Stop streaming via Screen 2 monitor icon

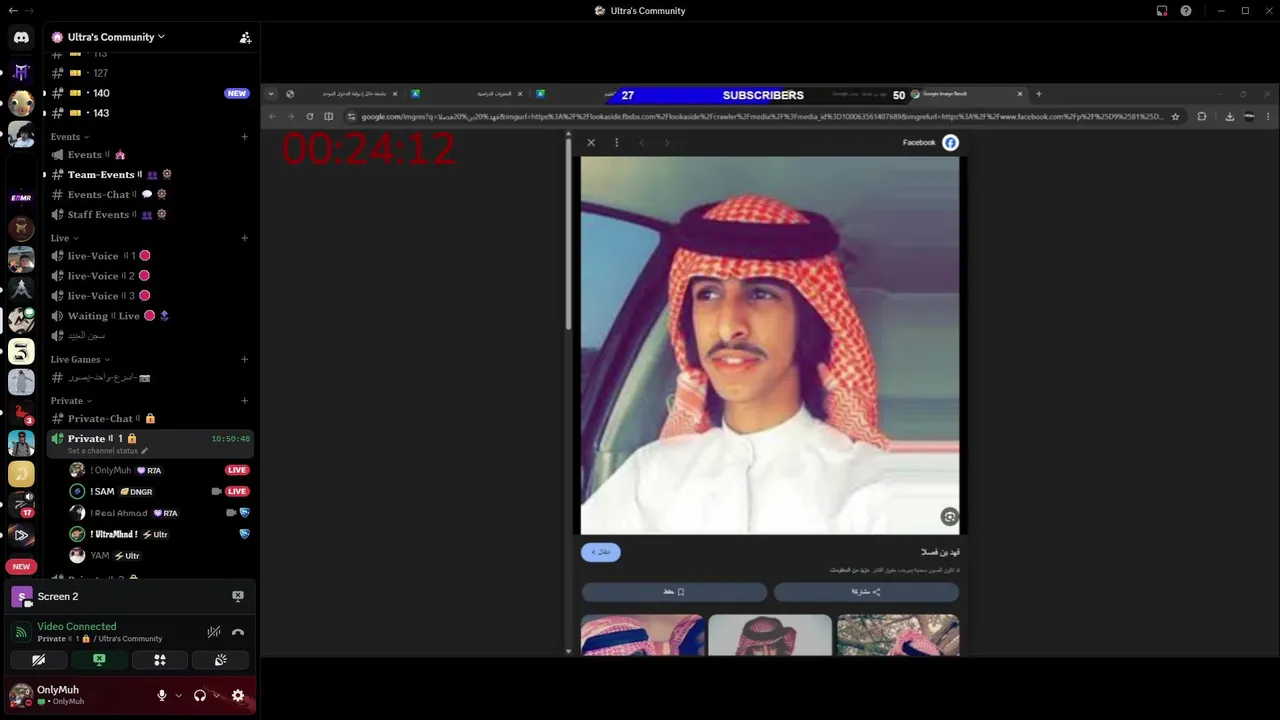[x=238, y=596]
